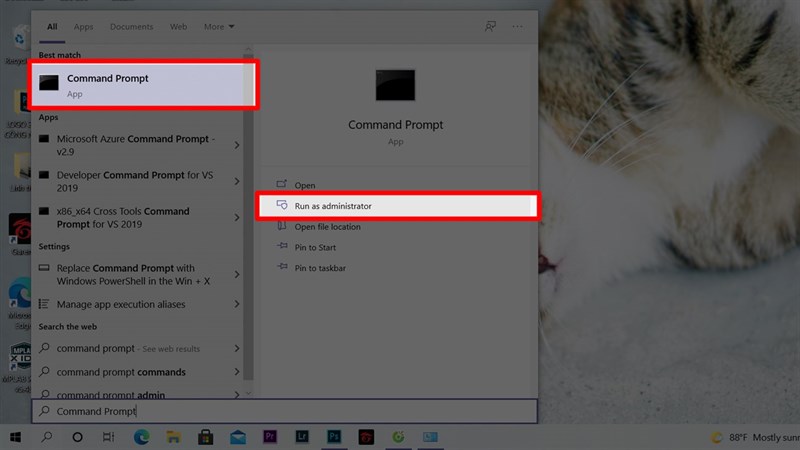
Task: Click the Open action for Command Prompt
Action: click(x=305, y=185)
